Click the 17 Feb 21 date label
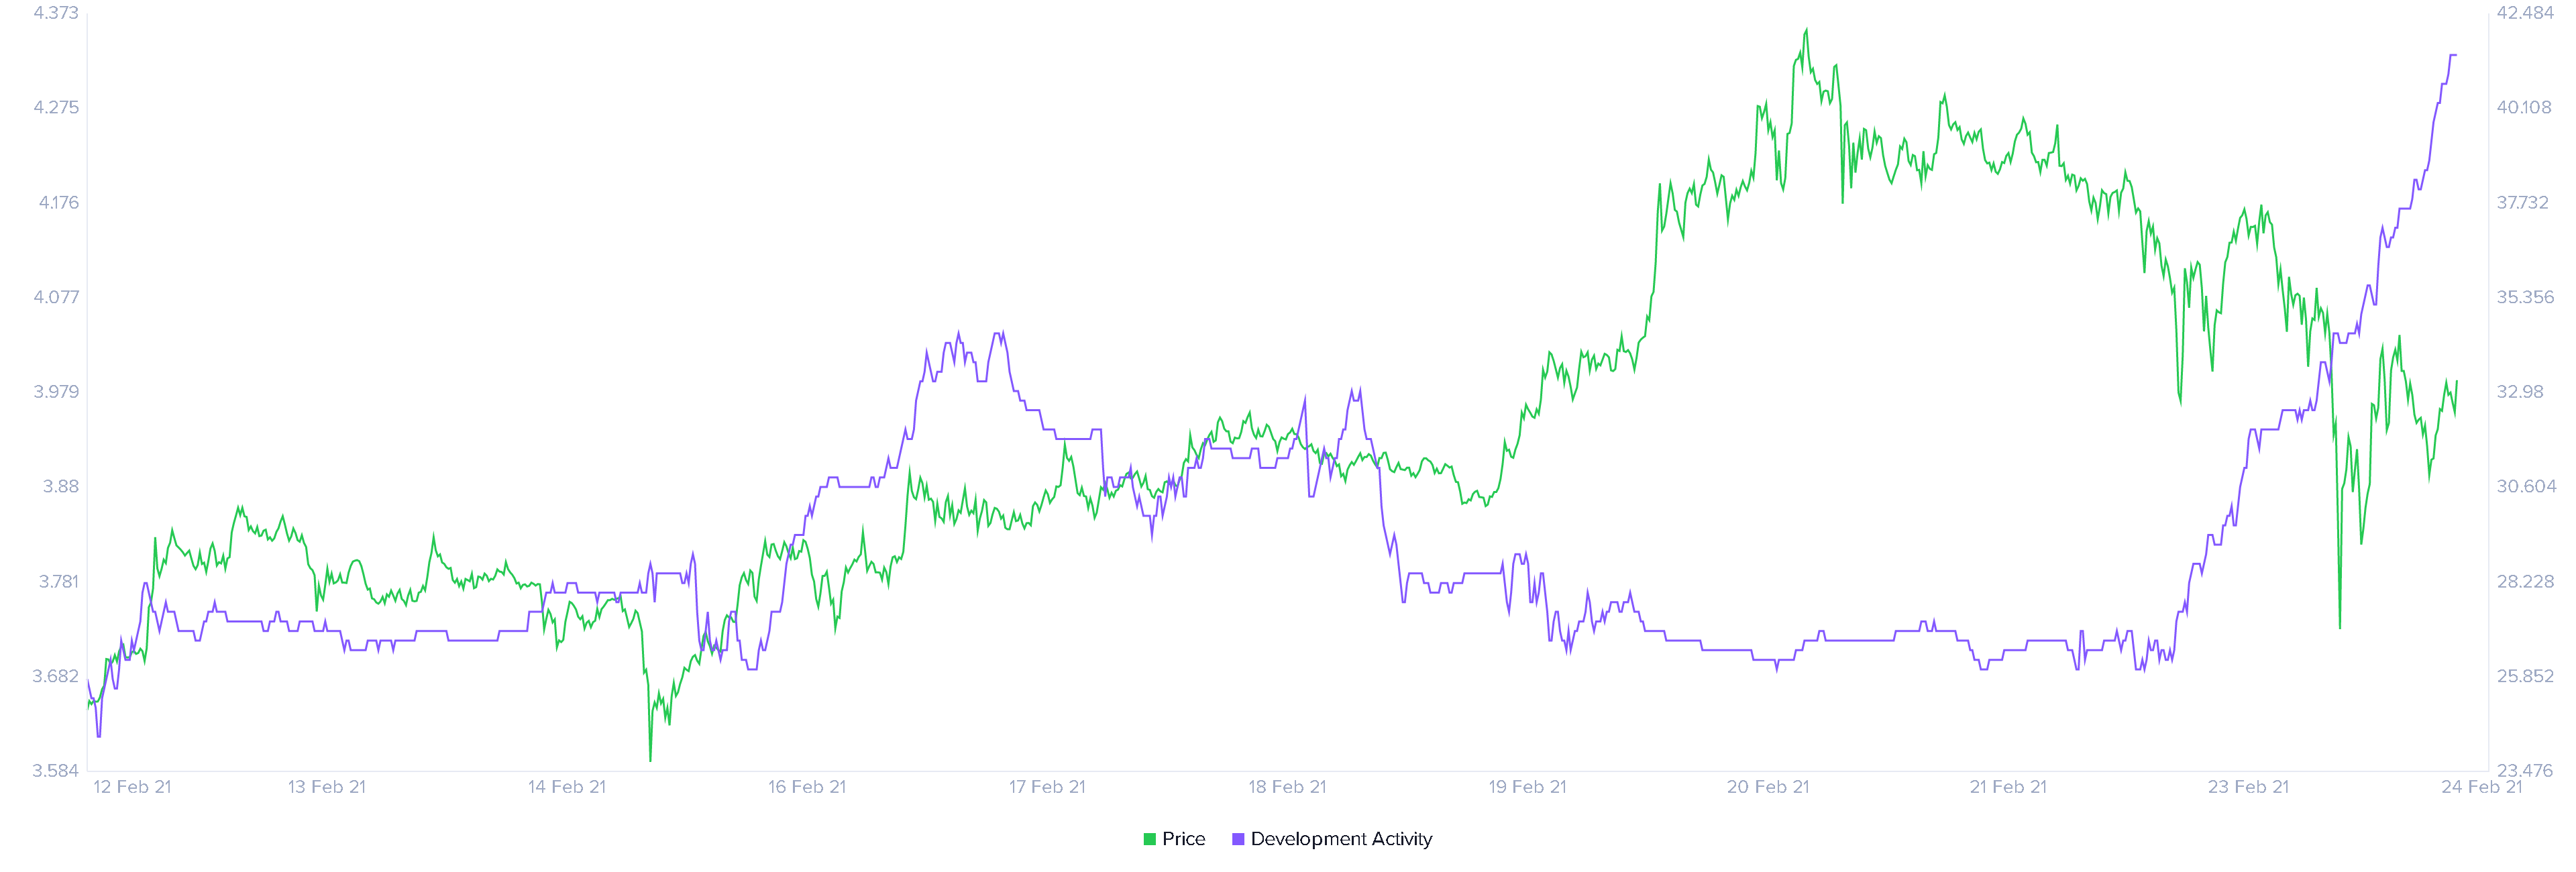The image size is (2576, 872). click(1047, 787)
